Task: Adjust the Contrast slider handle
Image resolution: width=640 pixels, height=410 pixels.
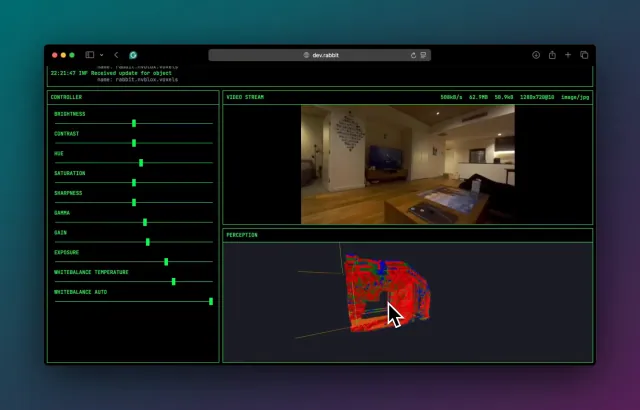Action: click(134, 143)
